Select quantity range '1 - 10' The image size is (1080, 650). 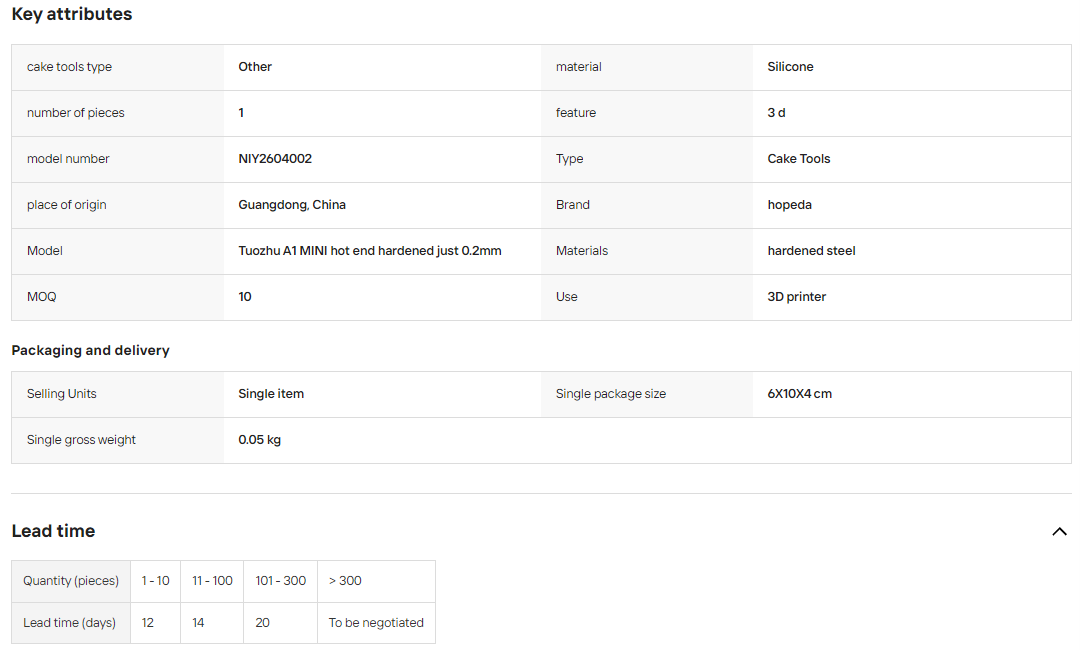156,581
